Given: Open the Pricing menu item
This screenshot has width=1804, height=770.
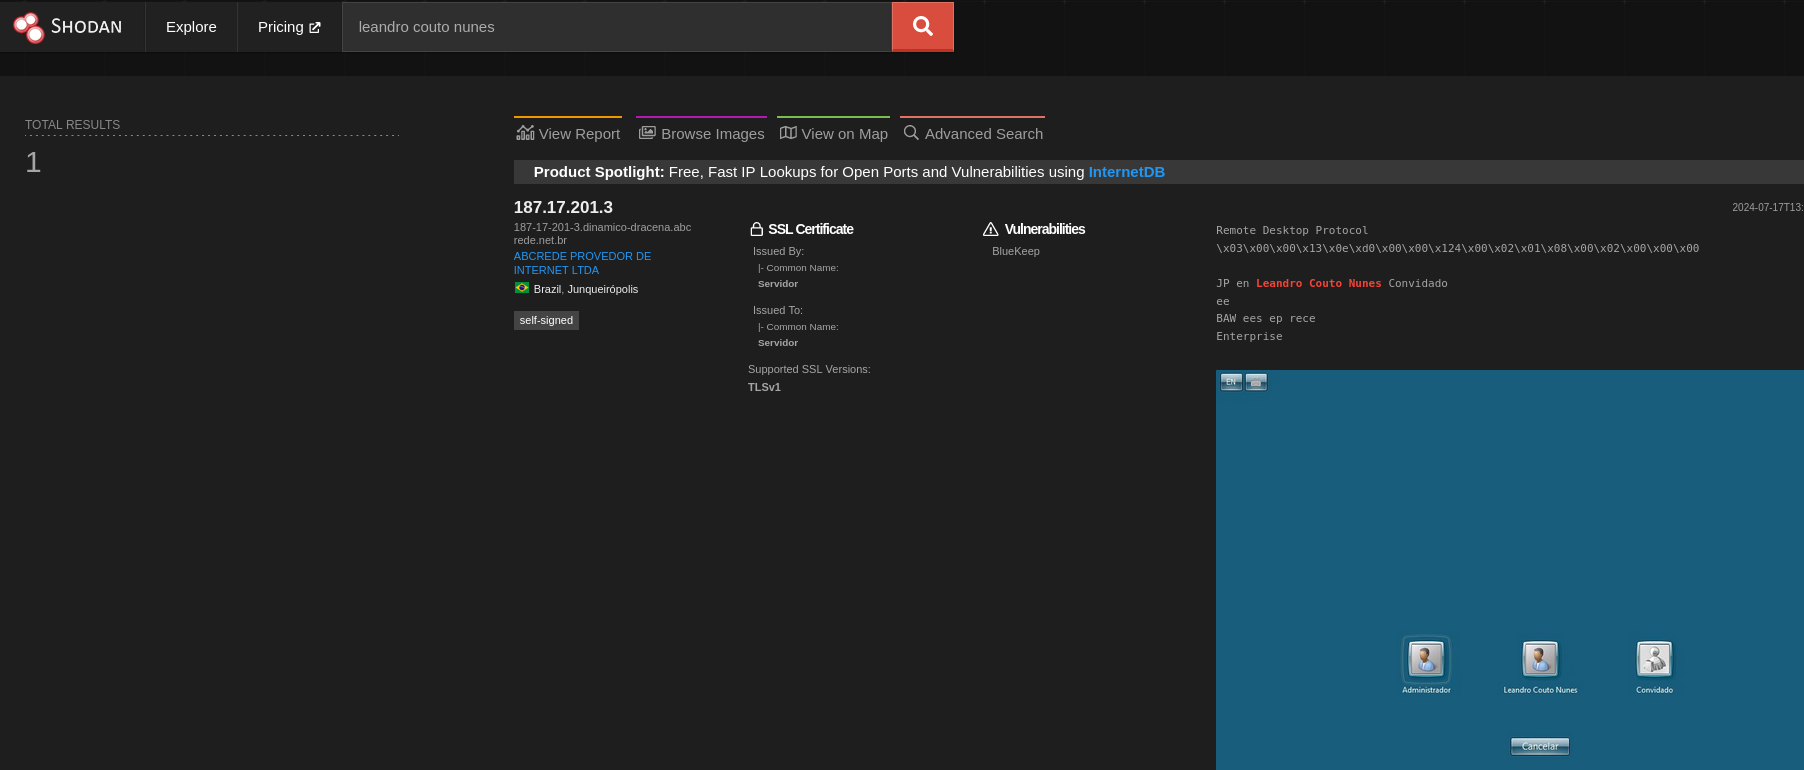Looking at the screenshot, I should point(289,27).
